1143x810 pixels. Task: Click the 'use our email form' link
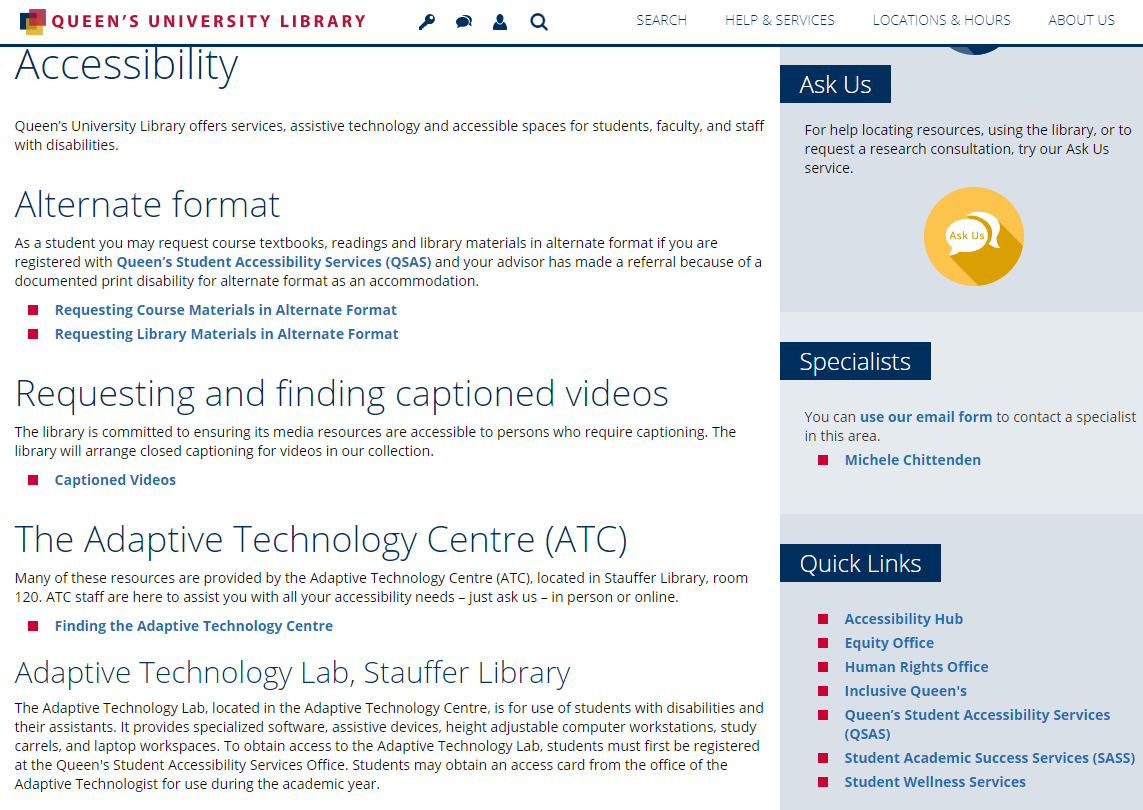click(x=926, y=417)
